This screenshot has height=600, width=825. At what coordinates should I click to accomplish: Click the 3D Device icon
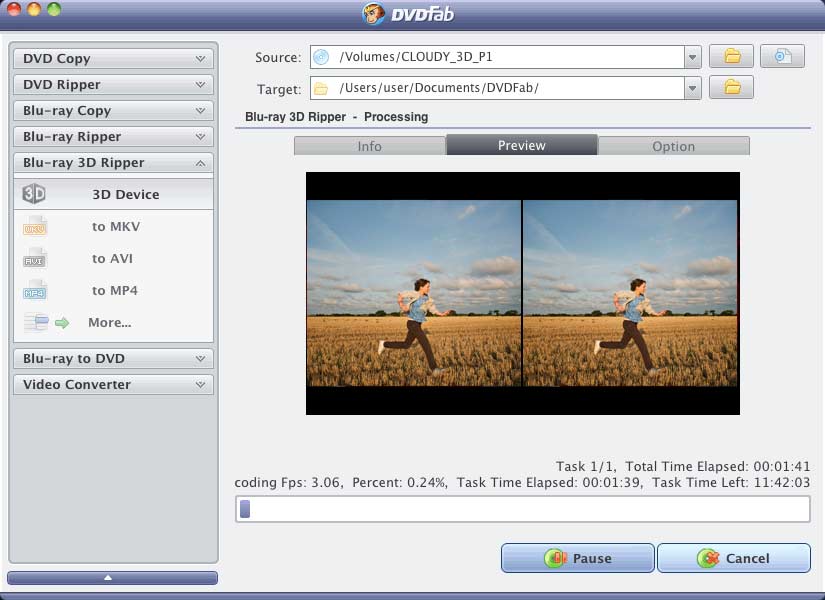34,194
